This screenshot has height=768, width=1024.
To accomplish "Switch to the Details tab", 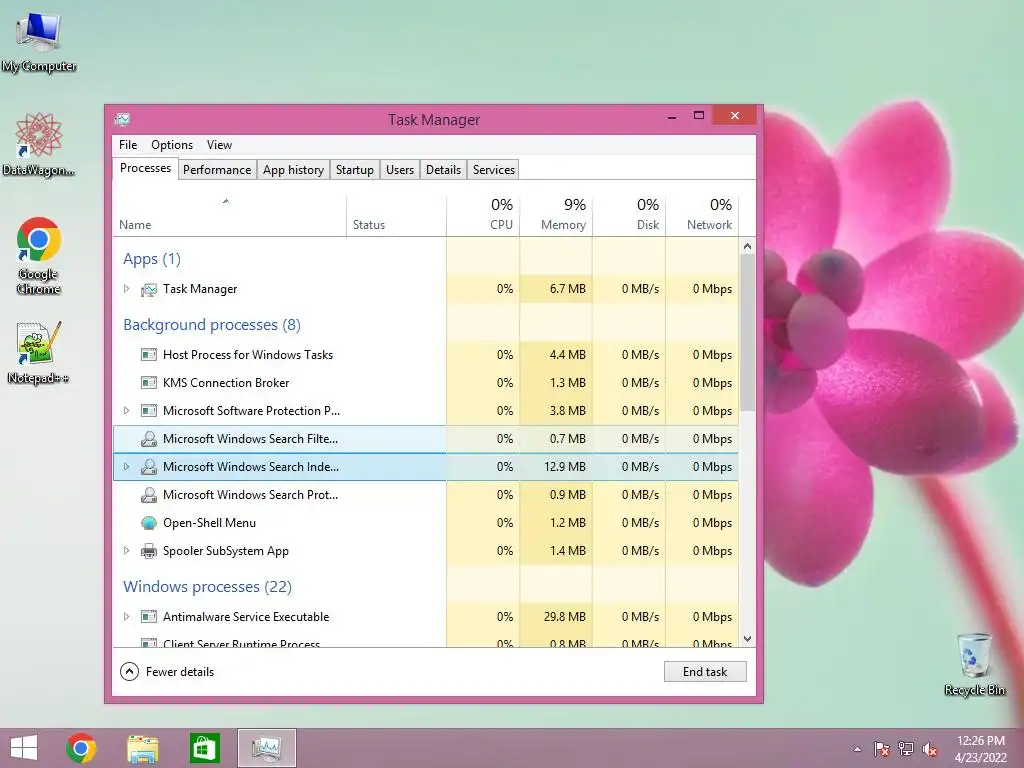I will pos(443,170).
